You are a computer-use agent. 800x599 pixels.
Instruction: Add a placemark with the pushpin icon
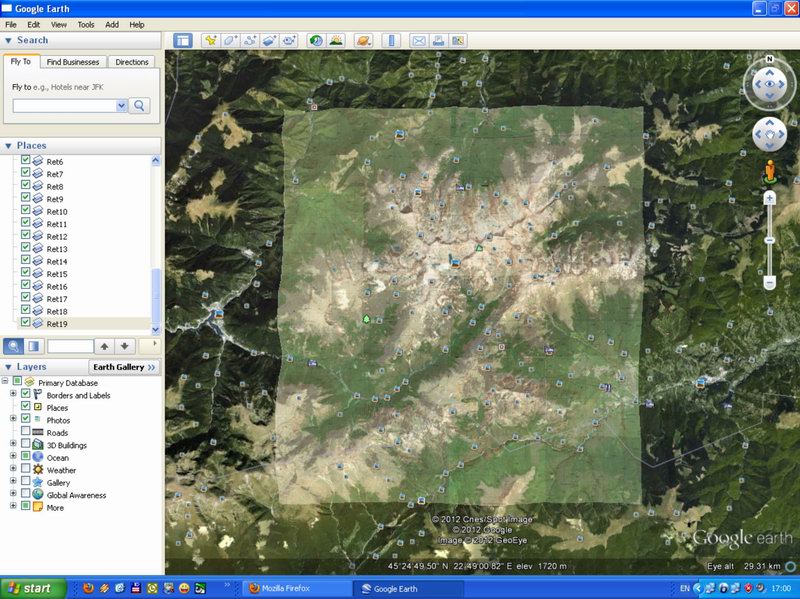(210, 40)
